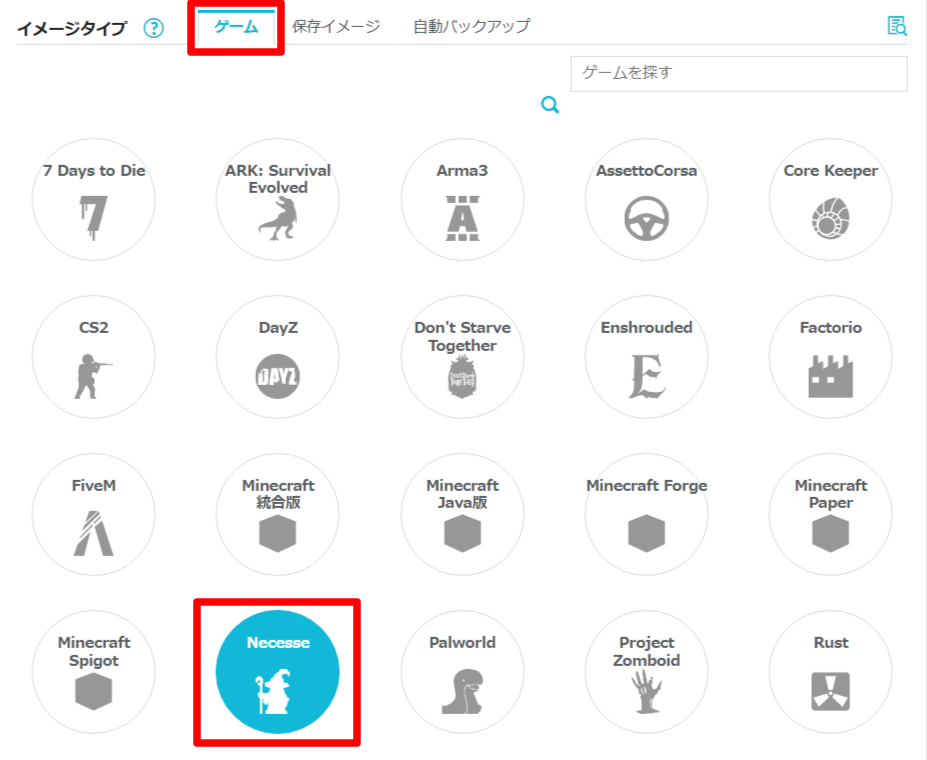Choose the Palworld dinosaur icon

pyautogui.click(x=462, y=671)
